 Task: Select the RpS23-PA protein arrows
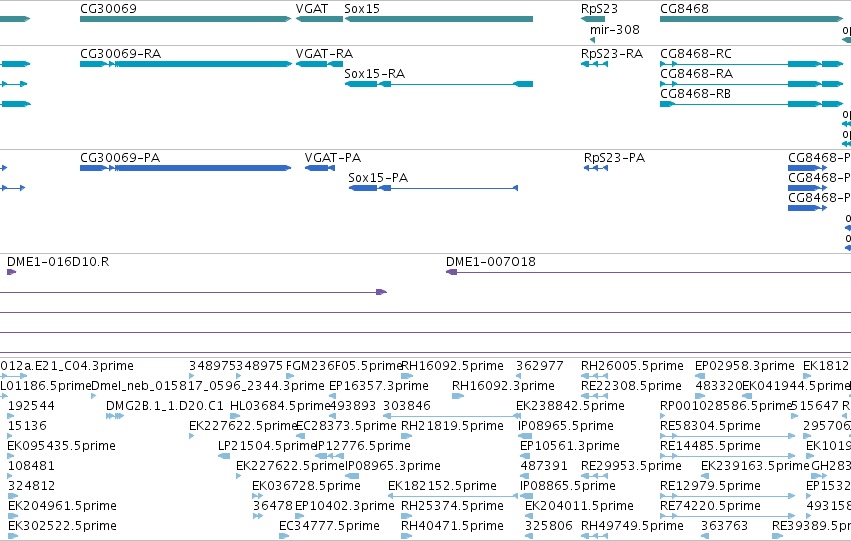coord(596,168)
